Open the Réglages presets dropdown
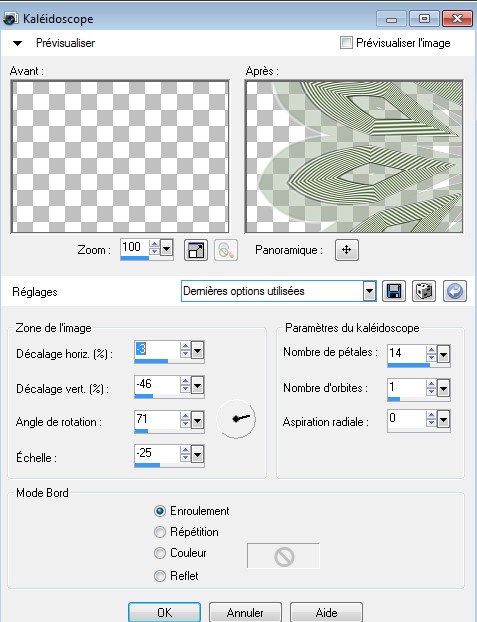The width and height of the screenshot is (477, 622). pyautogui.click(x=369, y=292)
